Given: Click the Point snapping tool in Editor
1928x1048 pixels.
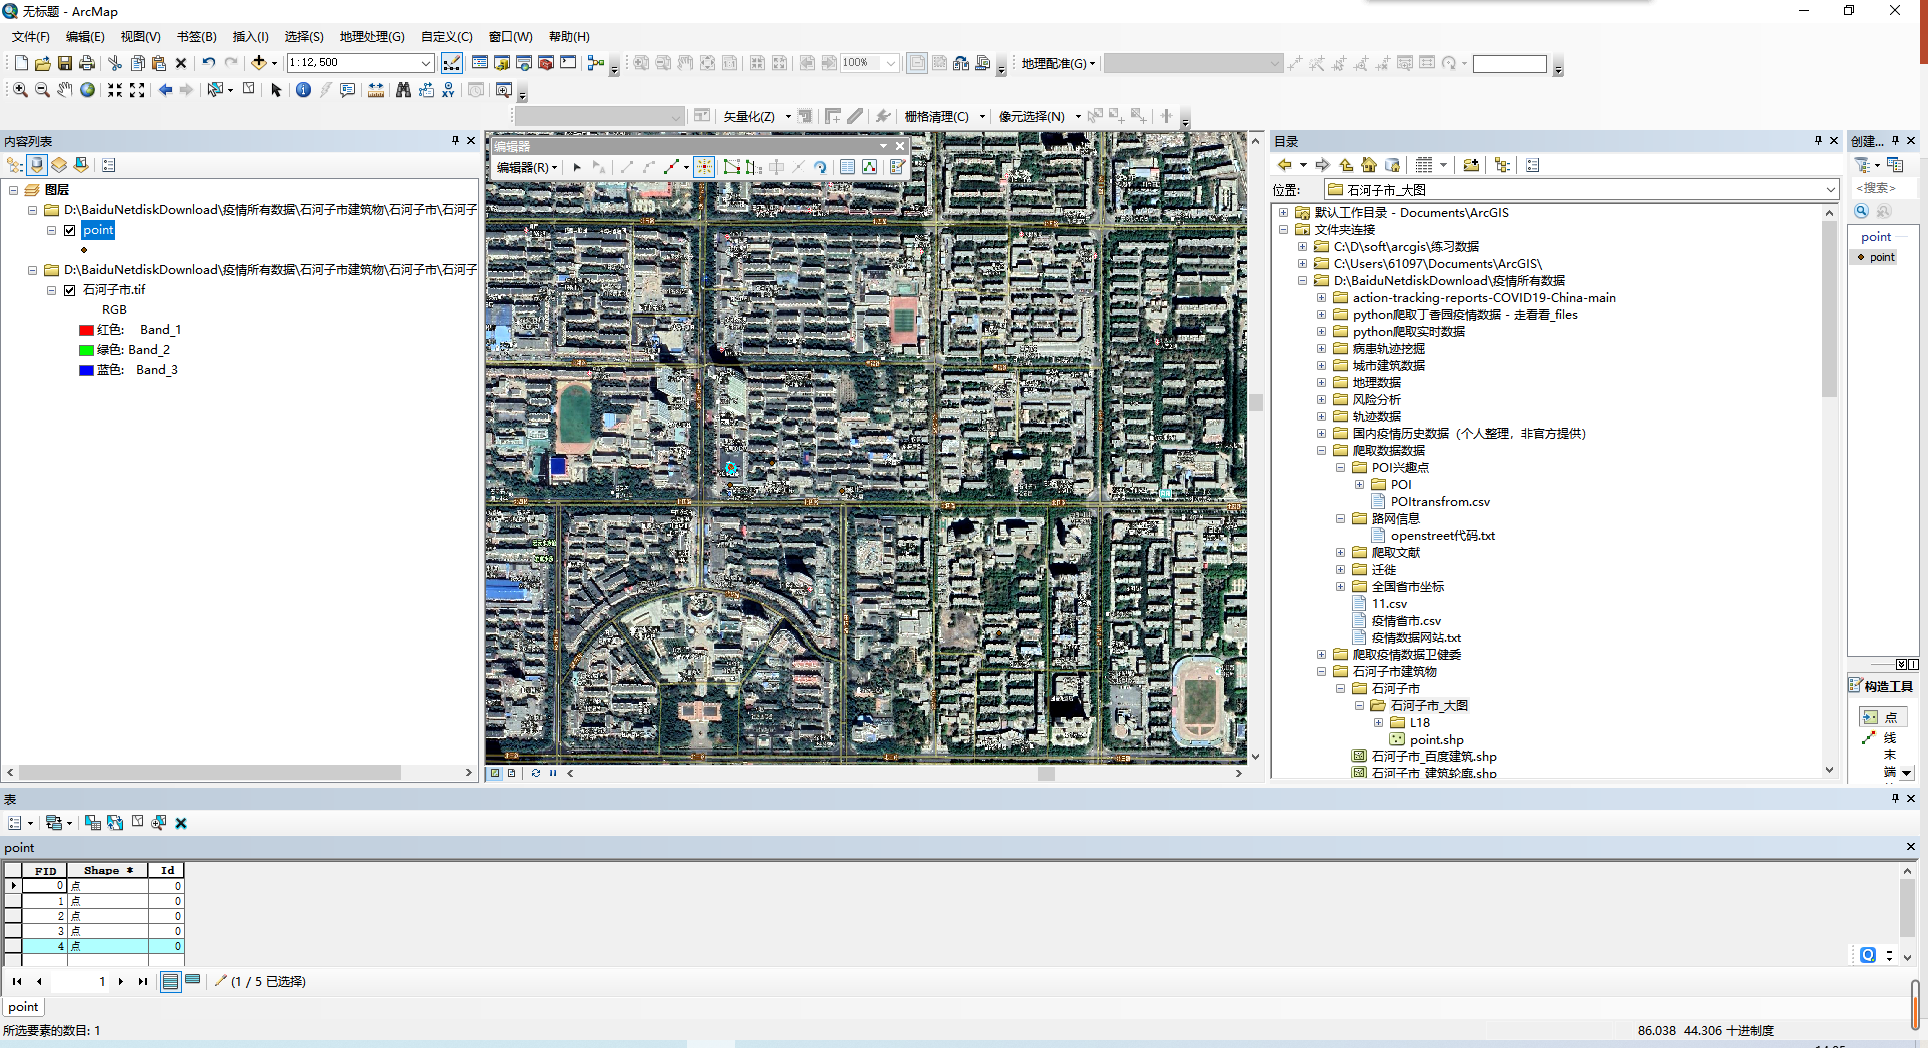Looking at the screenshot, I should point(704,167).
